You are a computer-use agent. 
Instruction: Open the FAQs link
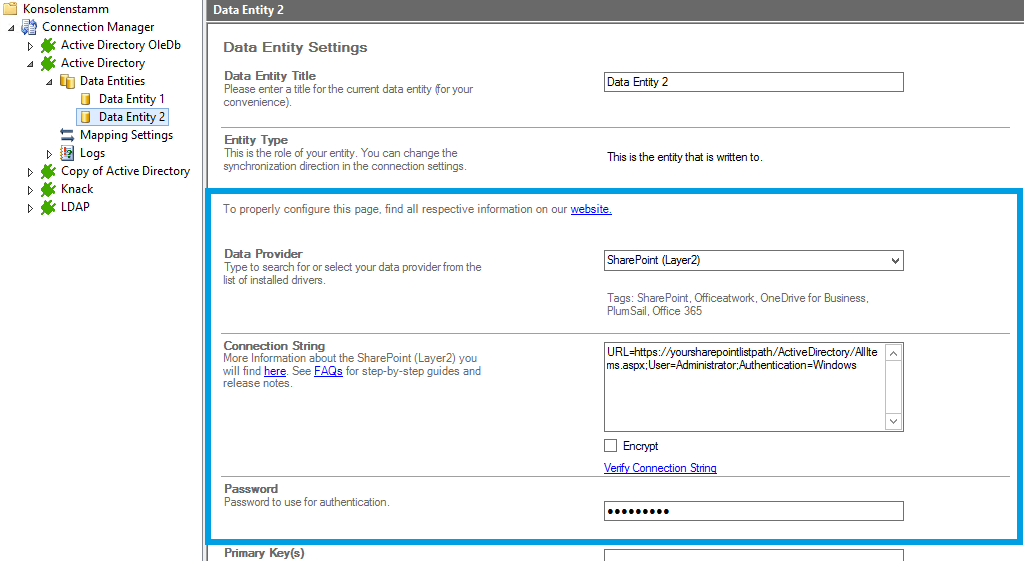[x=328, y=371]
